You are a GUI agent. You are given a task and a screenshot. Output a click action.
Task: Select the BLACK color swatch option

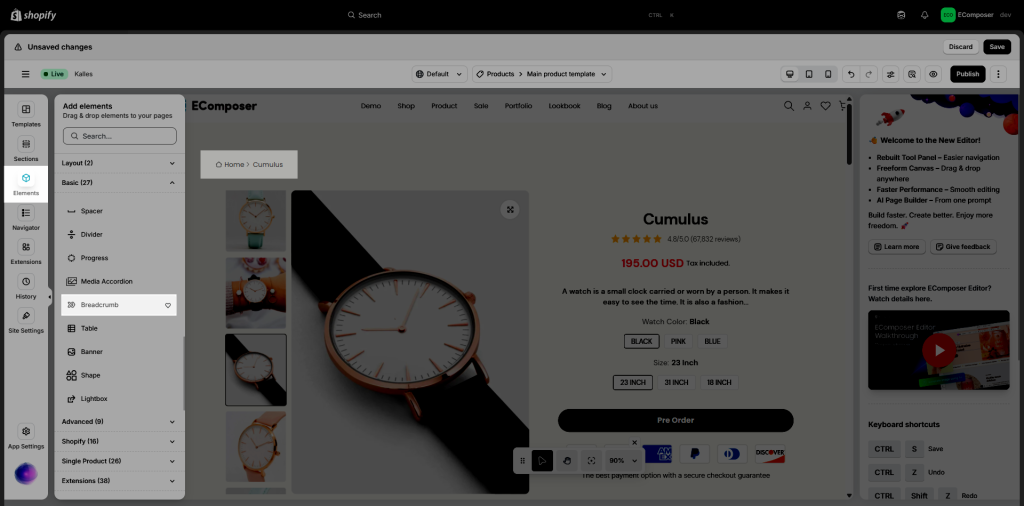point(640,341)
